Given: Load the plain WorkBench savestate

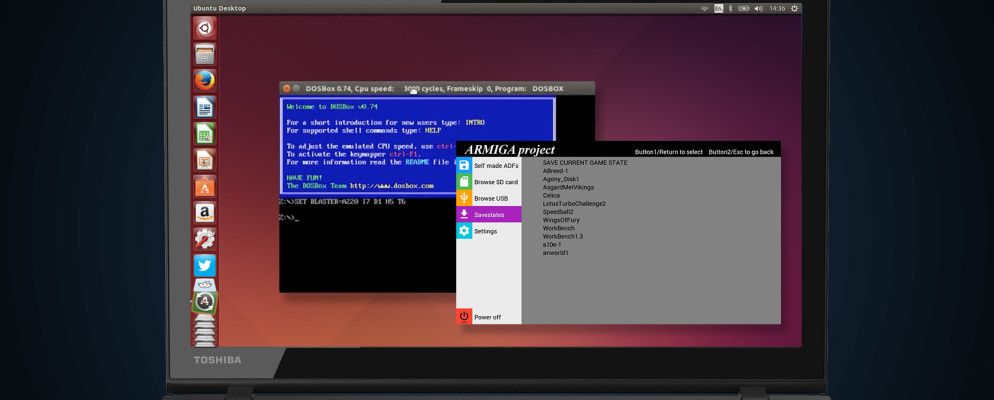Looking at the screenshot, I should coord(558,228).
